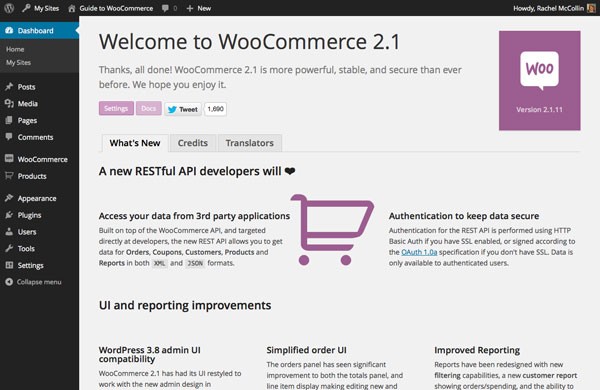Click the WordPress logo icon
This screenshot has height=390, width=600.
(x=9, y=8)
